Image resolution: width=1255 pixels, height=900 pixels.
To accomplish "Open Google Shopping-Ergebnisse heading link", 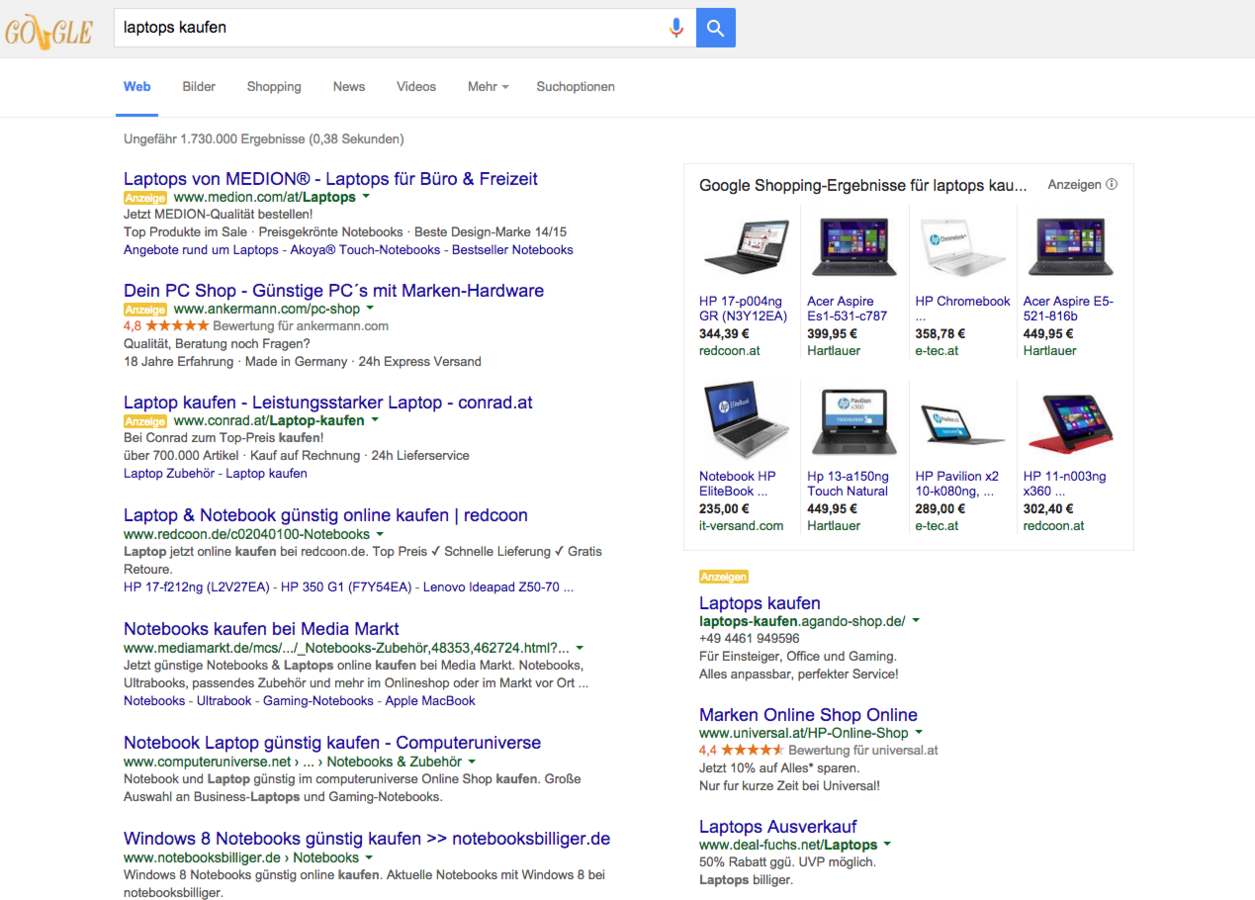I will (x=863, y=186).
